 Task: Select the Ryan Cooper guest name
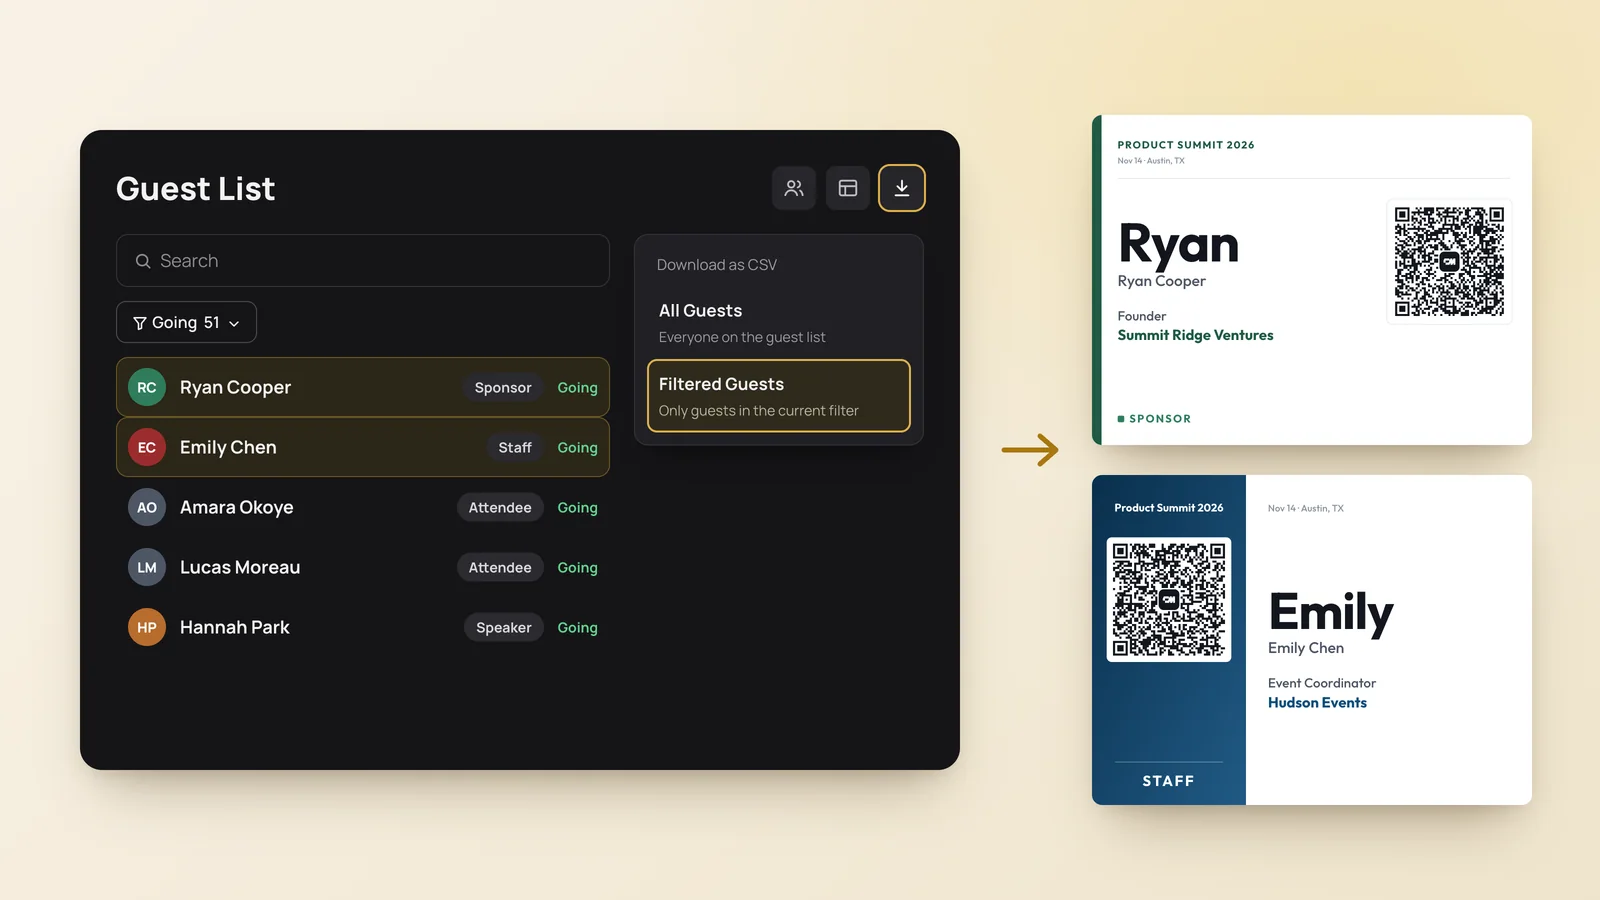coord(235,387)
